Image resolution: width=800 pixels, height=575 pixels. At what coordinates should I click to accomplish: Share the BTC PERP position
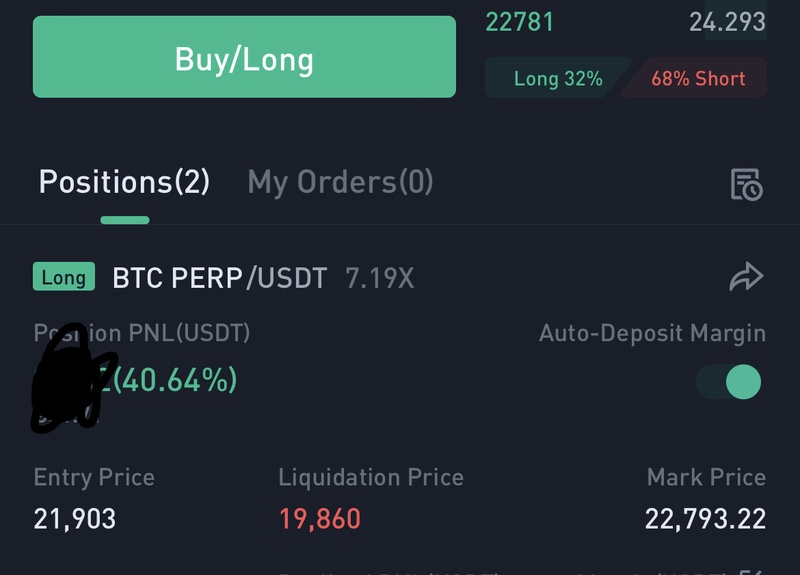click(746, 277)
